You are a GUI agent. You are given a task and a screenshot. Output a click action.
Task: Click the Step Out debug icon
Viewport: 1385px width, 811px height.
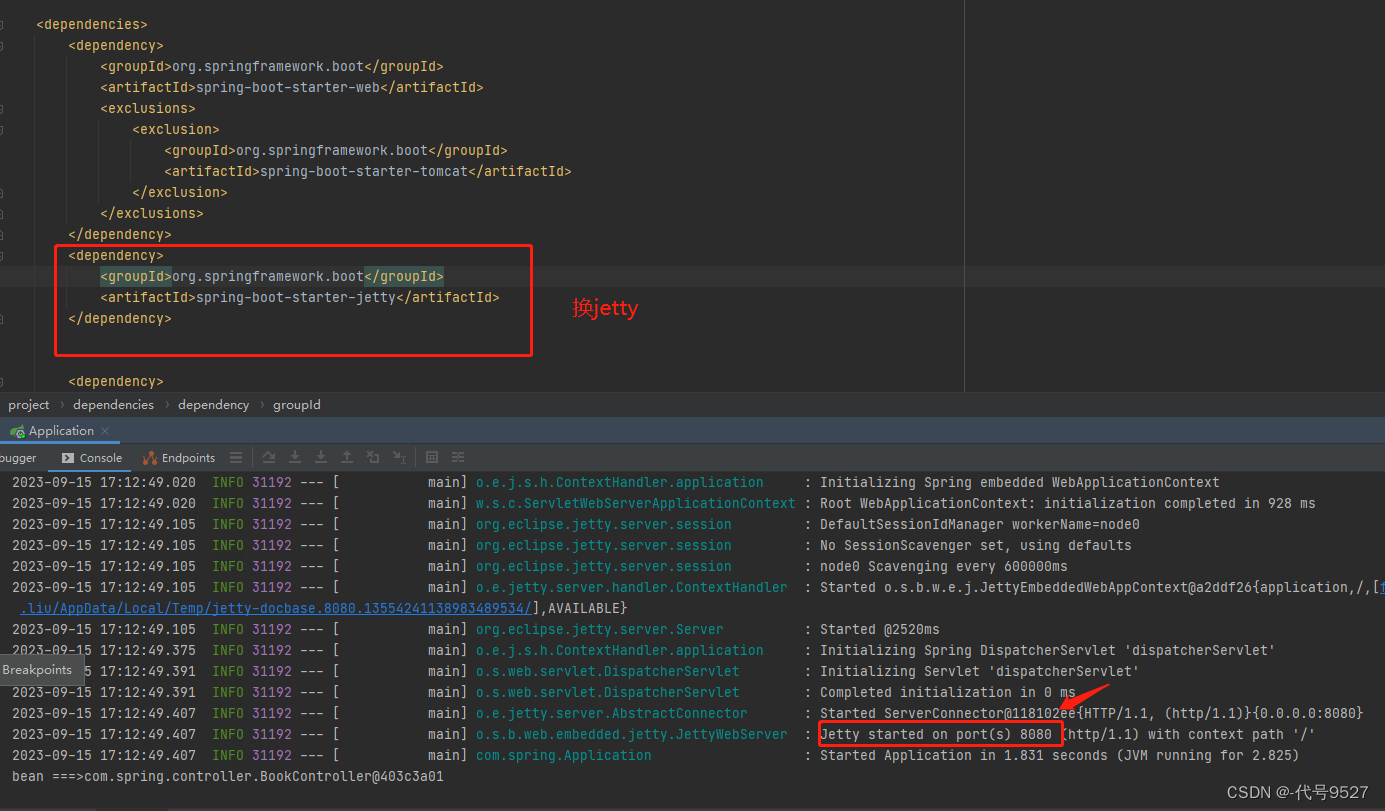tap(347, 457)
